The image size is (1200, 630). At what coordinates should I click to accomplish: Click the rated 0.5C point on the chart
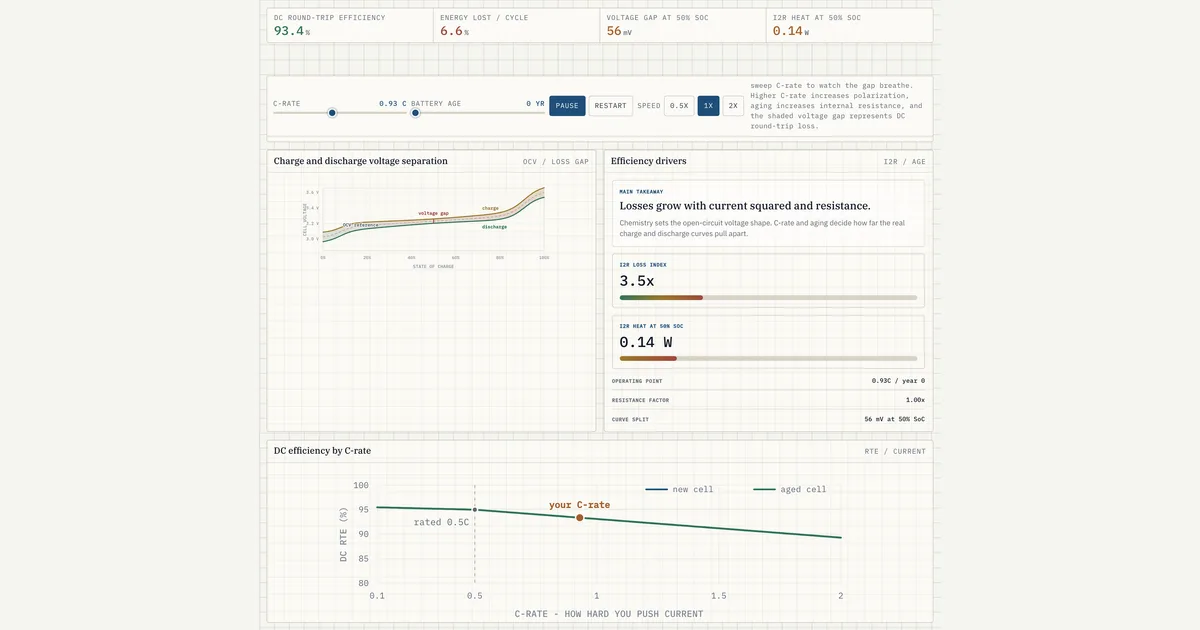tap(475, 510)
